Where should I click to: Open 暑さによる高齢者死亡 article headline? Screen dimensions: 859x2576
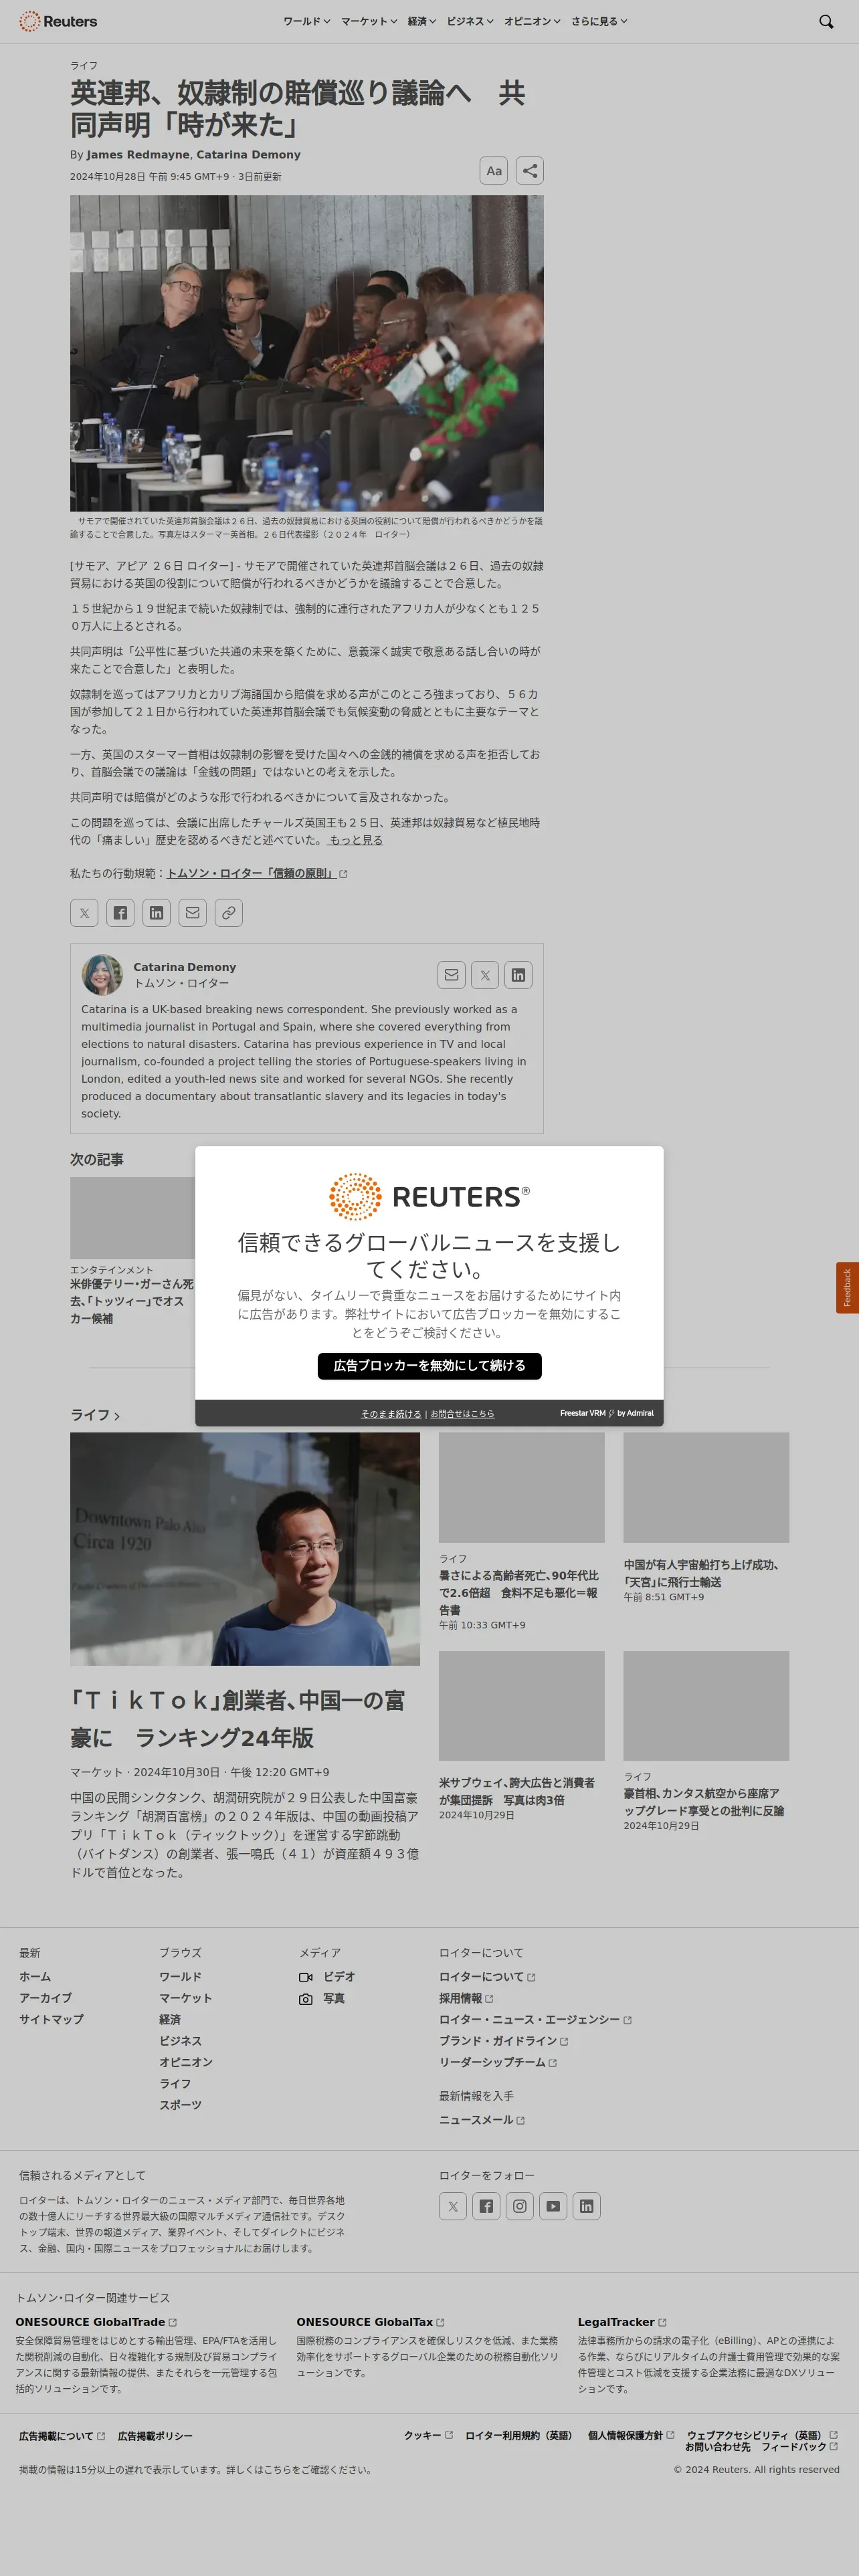(519, 1592)
